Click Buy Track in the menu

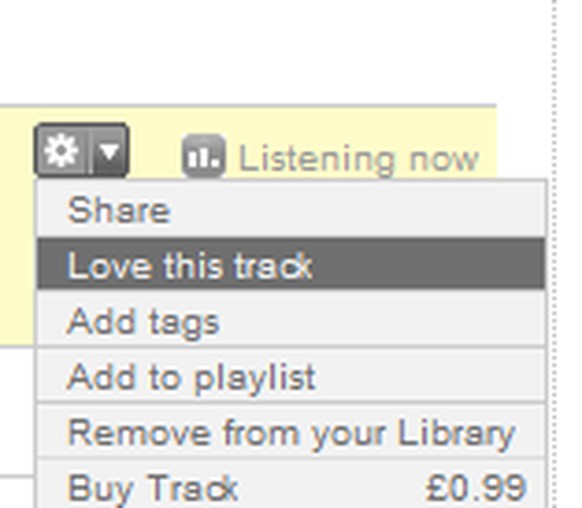click(x=153, y=487)
